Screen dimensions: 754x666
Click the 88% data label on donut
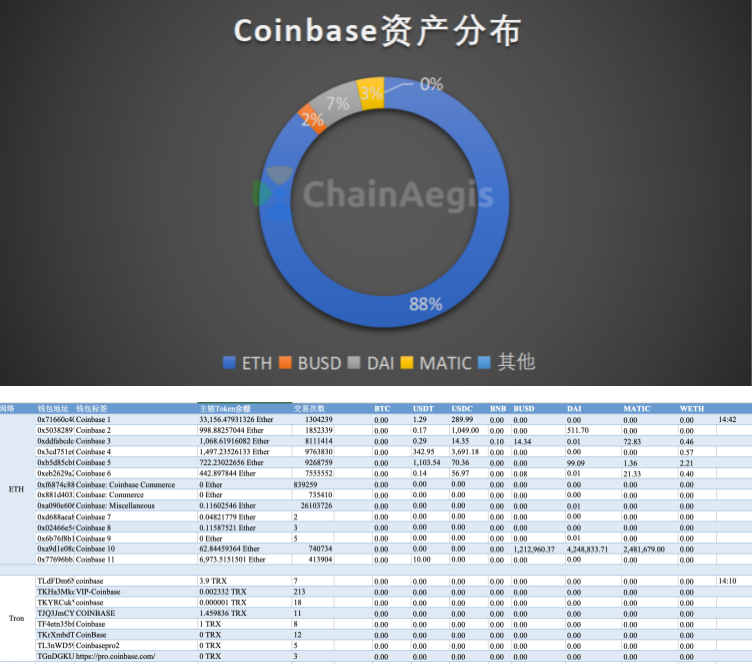coord(426,304)
